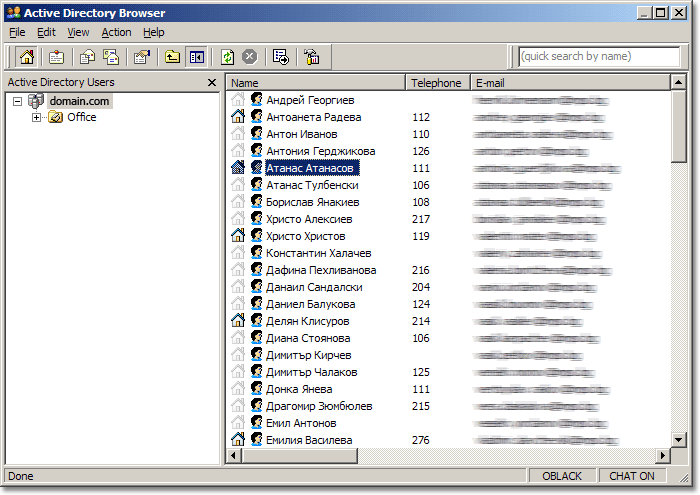Expand the Office tree node
700x495 pixels.
(37, 117)
